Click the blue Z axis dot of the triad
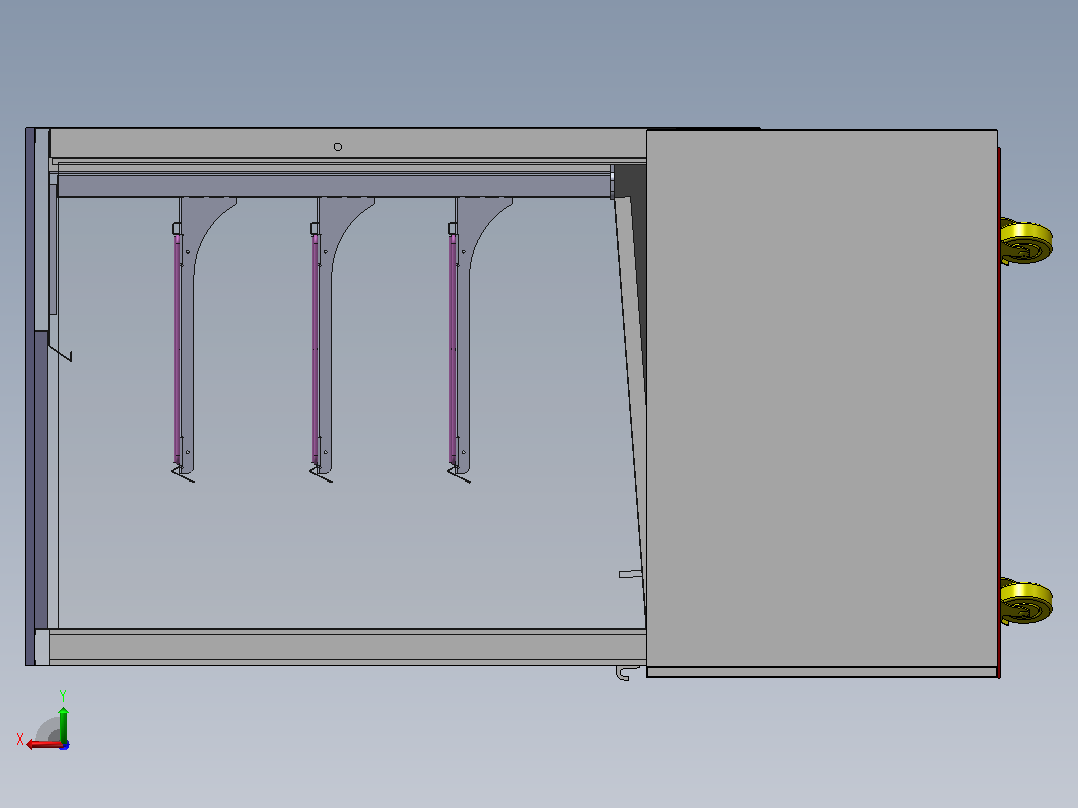This screenshot has height=808, width=1078. 65,745
